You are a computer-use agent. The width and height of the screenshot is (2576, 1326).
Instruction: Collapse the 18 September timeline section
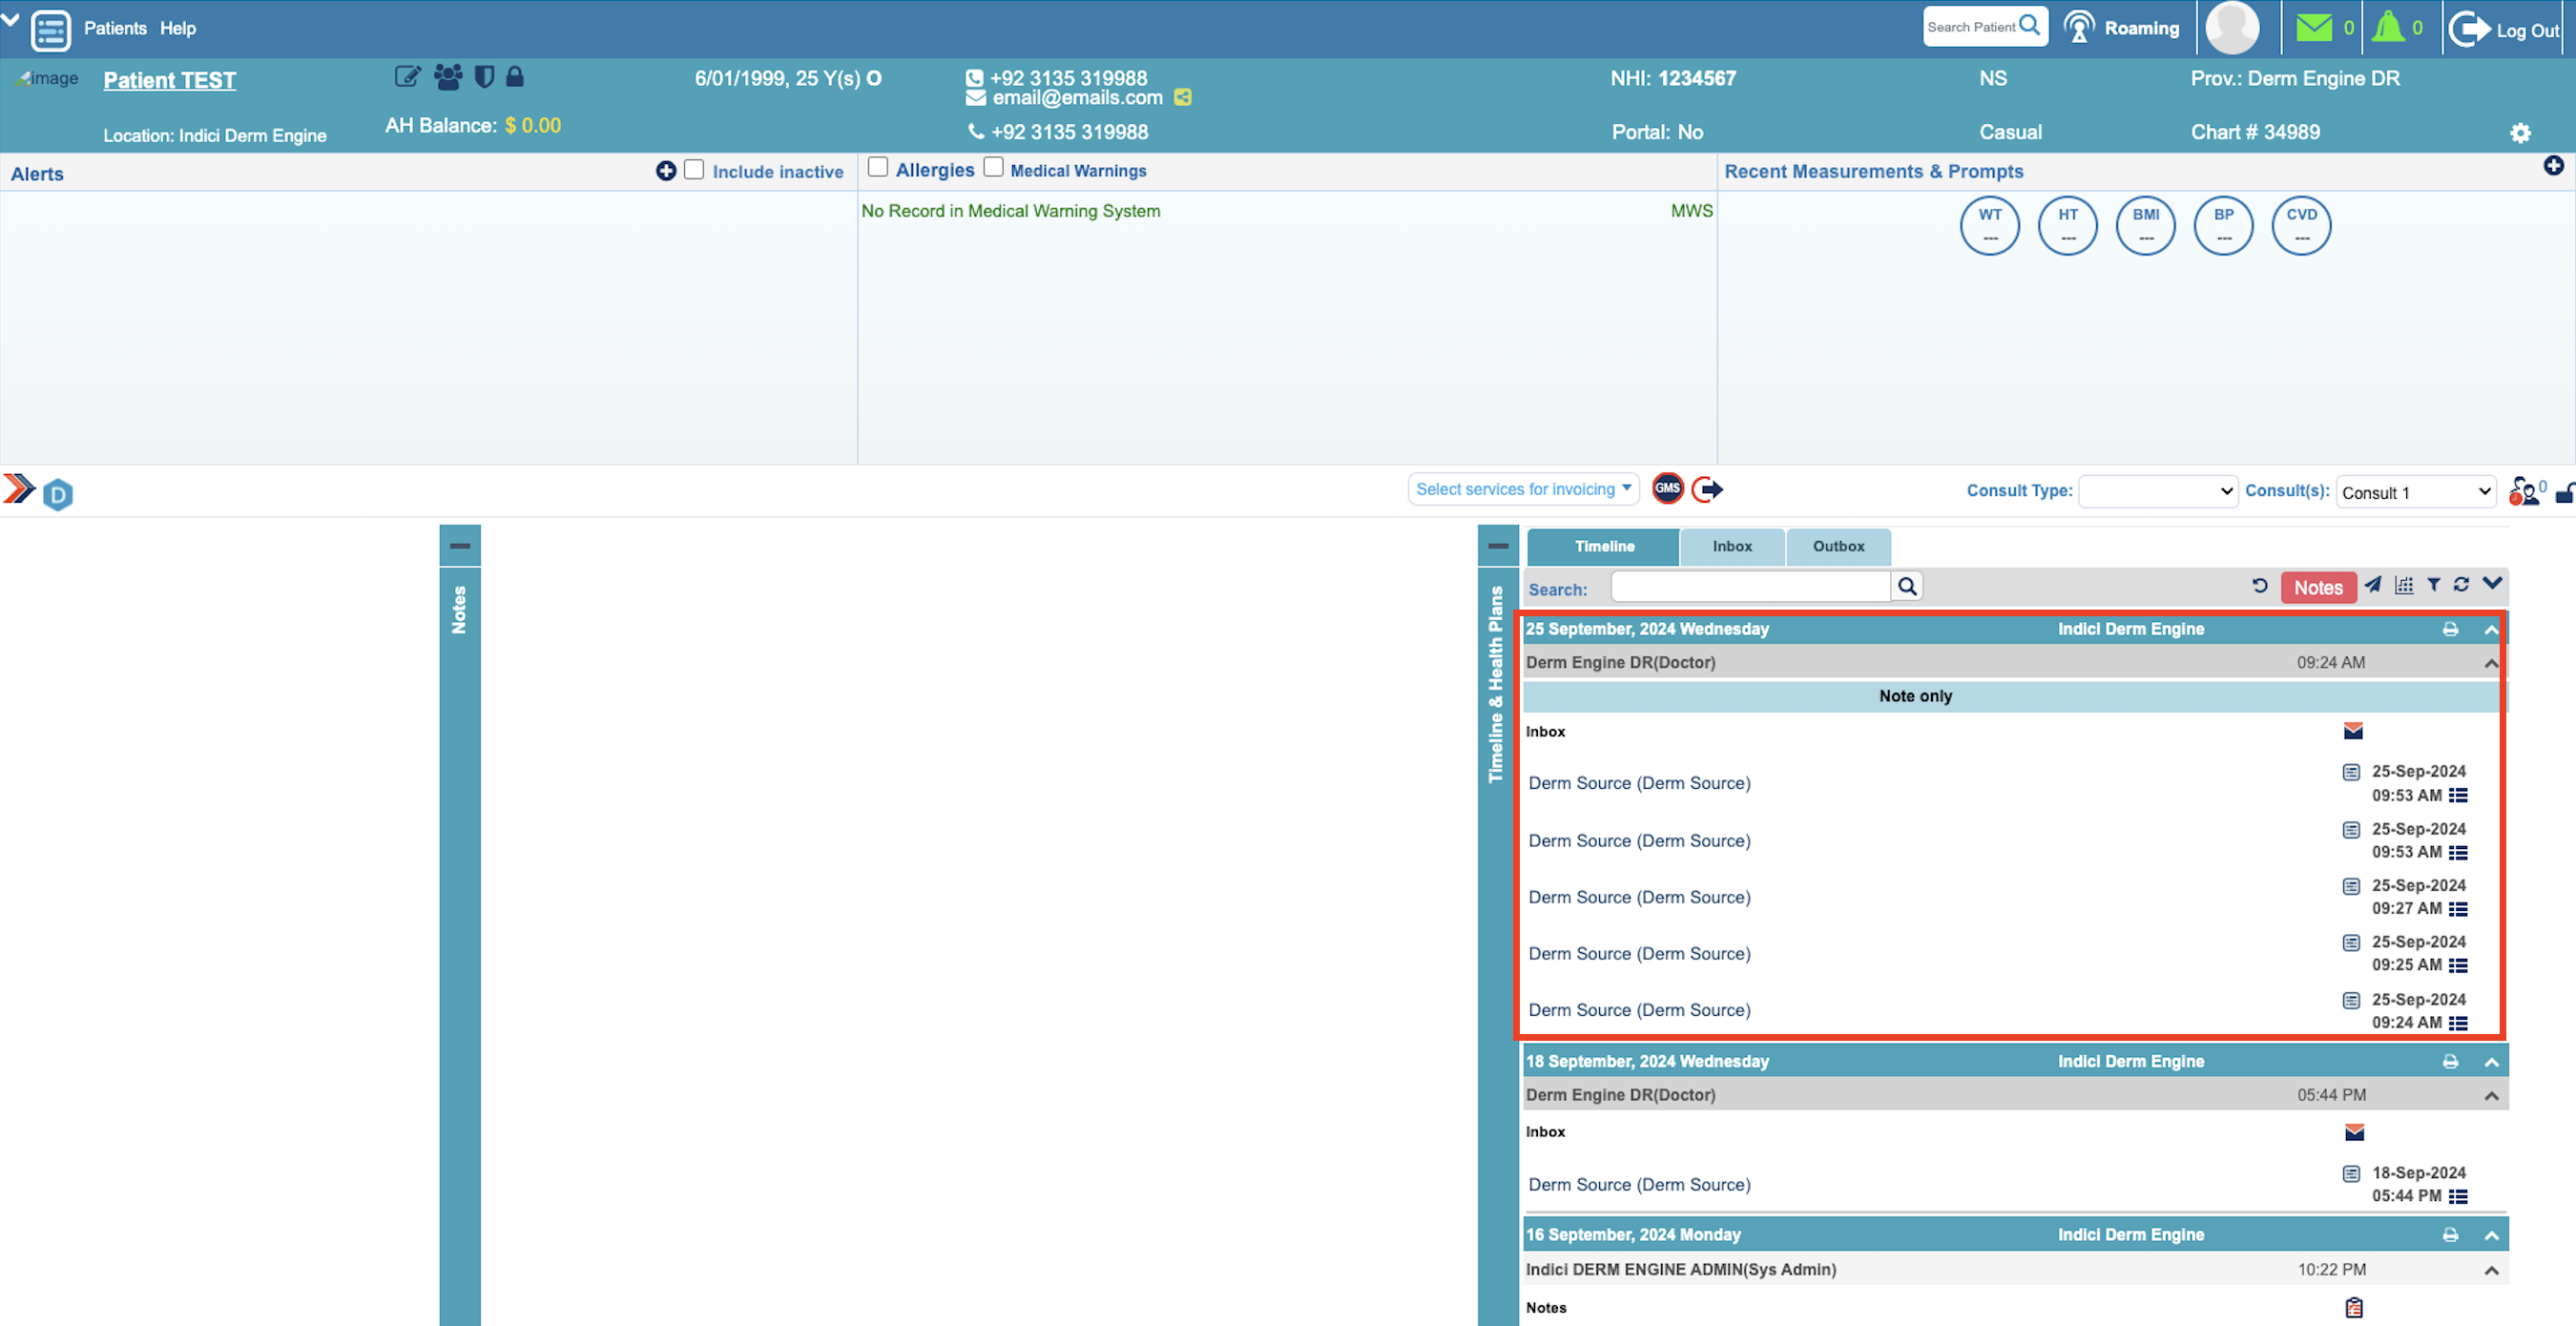pos(2491,1062)
